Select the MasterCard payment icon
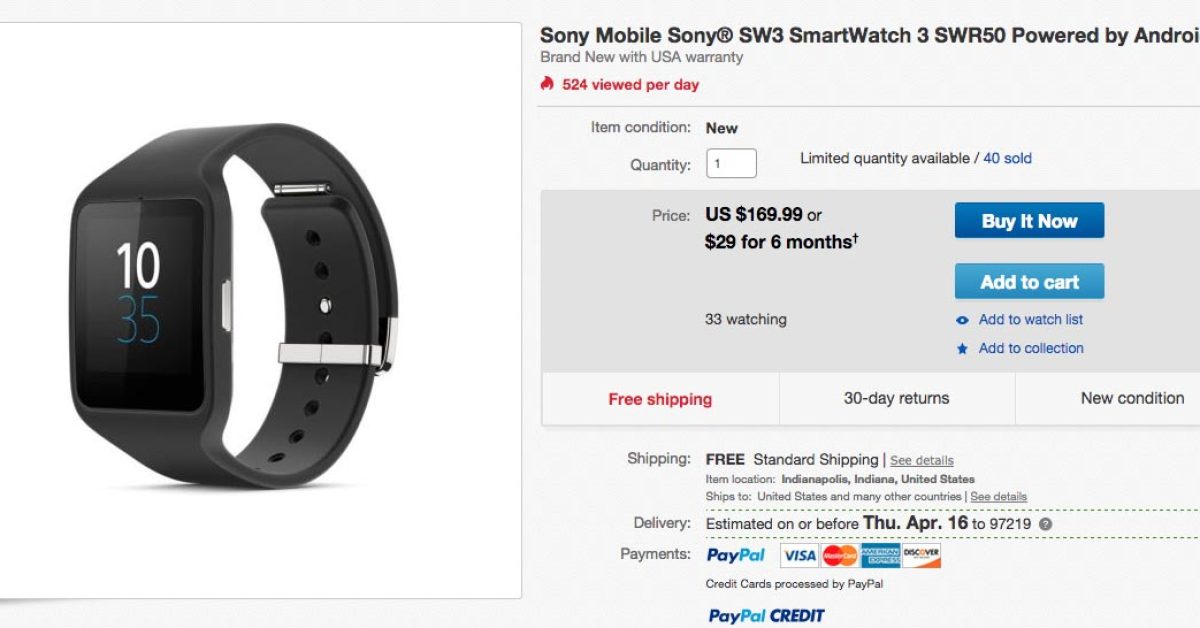This screenshot has width=1200, height=628. click(840, 555)
